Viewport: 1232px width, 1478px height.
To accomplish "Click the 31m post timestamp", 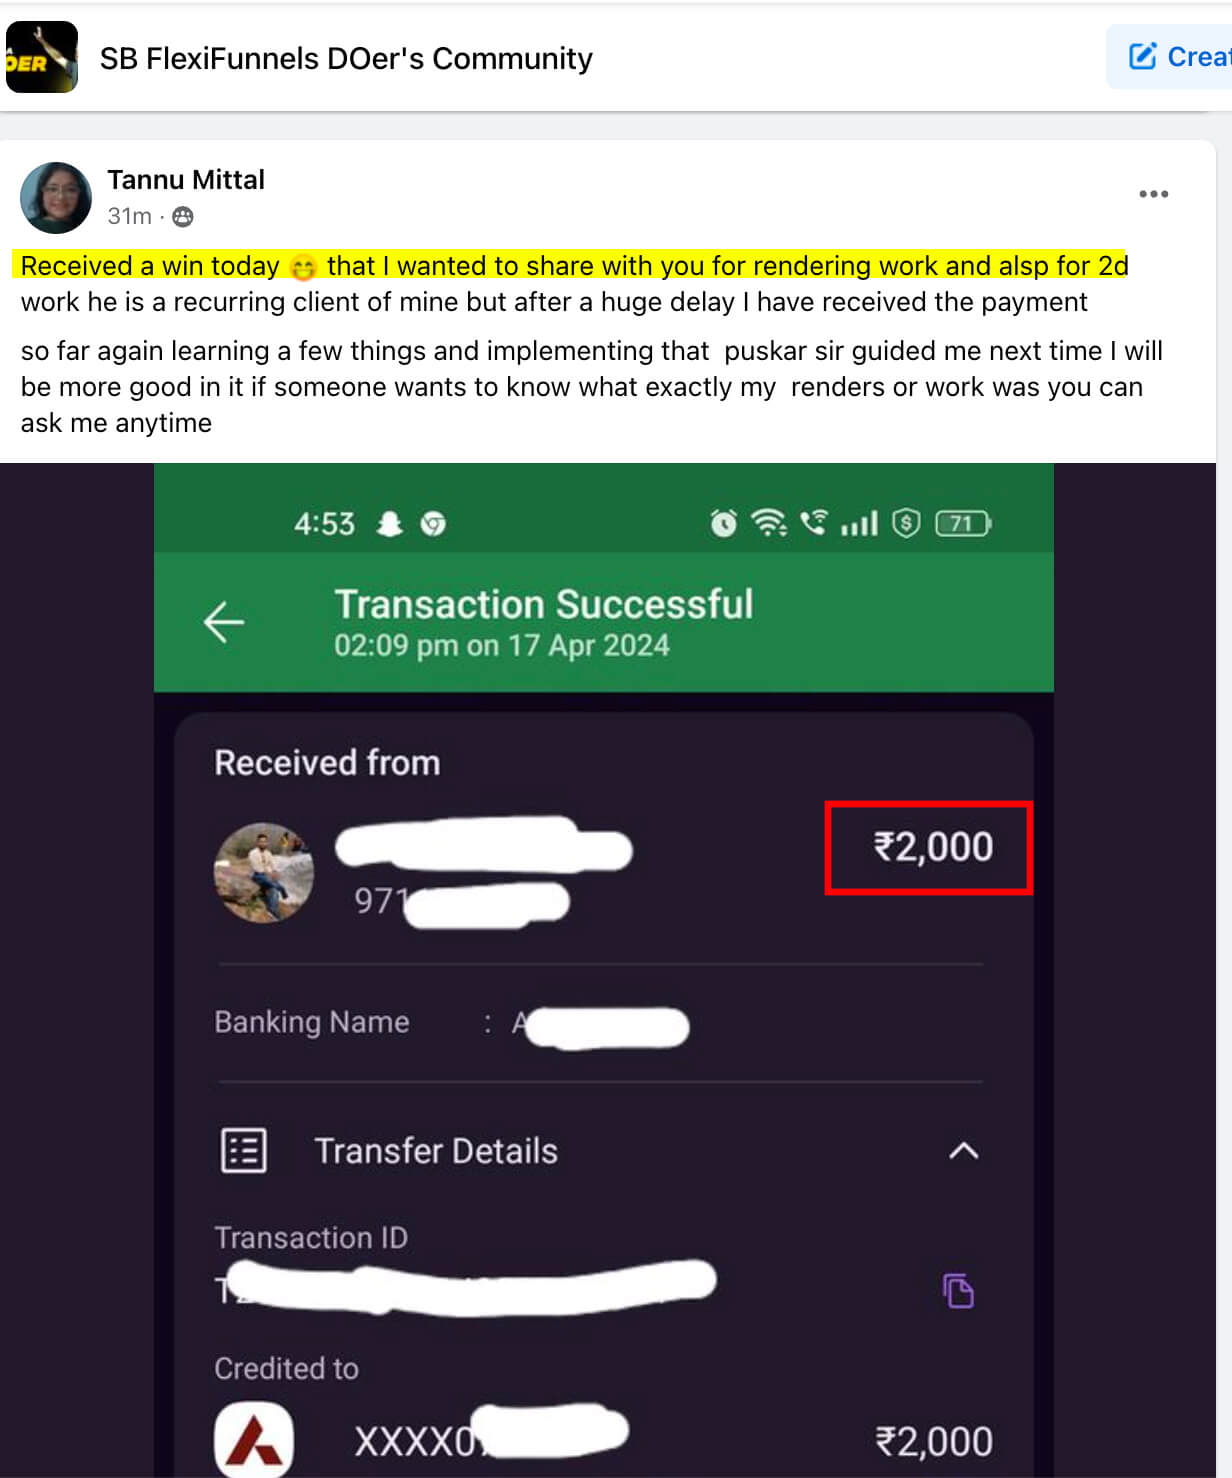I will pyautogui.click(x=129, y=216).
